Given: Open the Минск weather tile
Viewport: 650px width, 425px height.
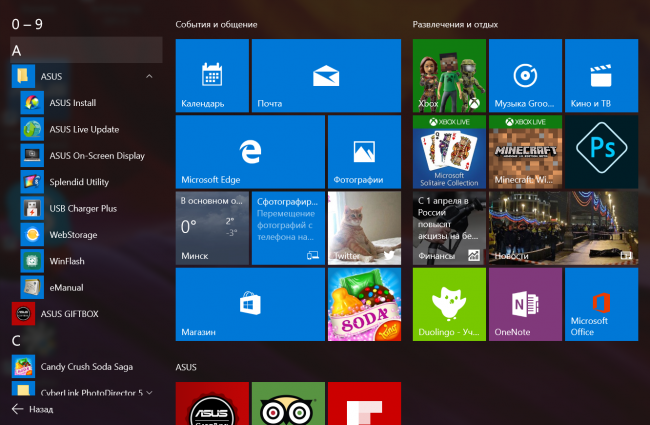Looking at the screenshot, I should 212,228.
